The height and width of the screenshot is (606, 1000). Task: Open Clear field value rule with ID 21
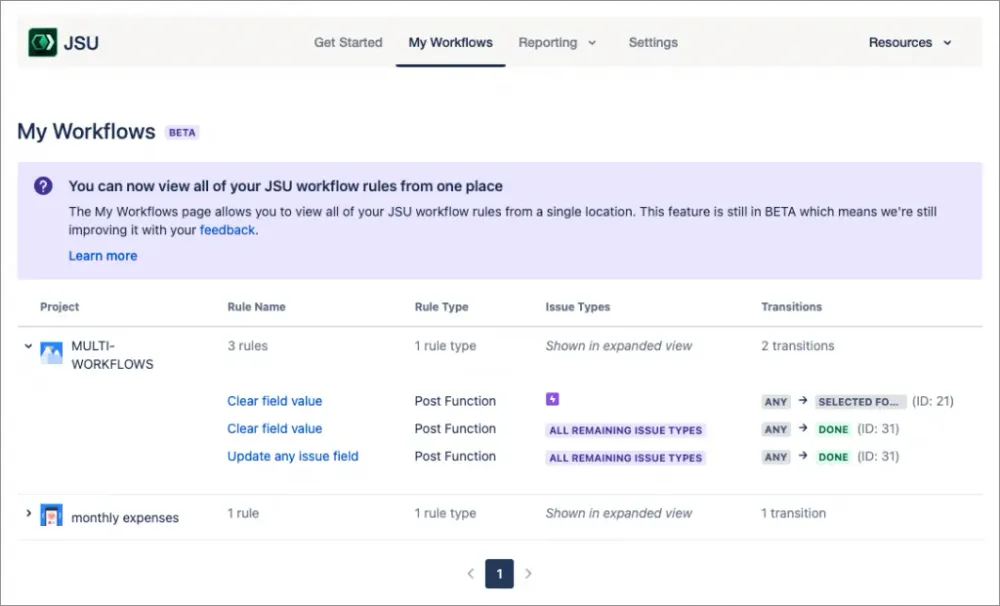[275, 401]
